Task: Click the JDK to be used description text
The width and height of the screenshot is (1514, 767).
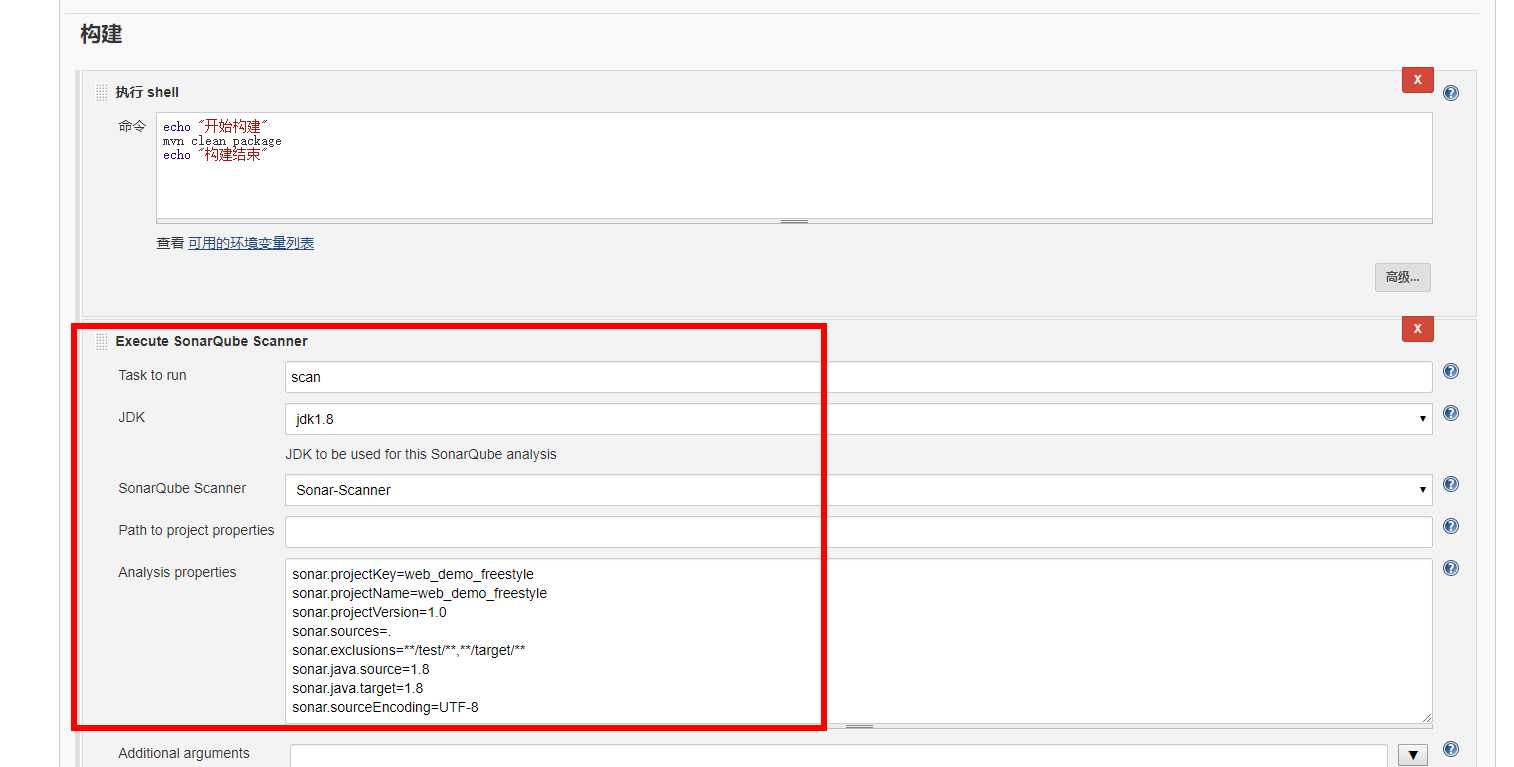Action: (421, 454)
